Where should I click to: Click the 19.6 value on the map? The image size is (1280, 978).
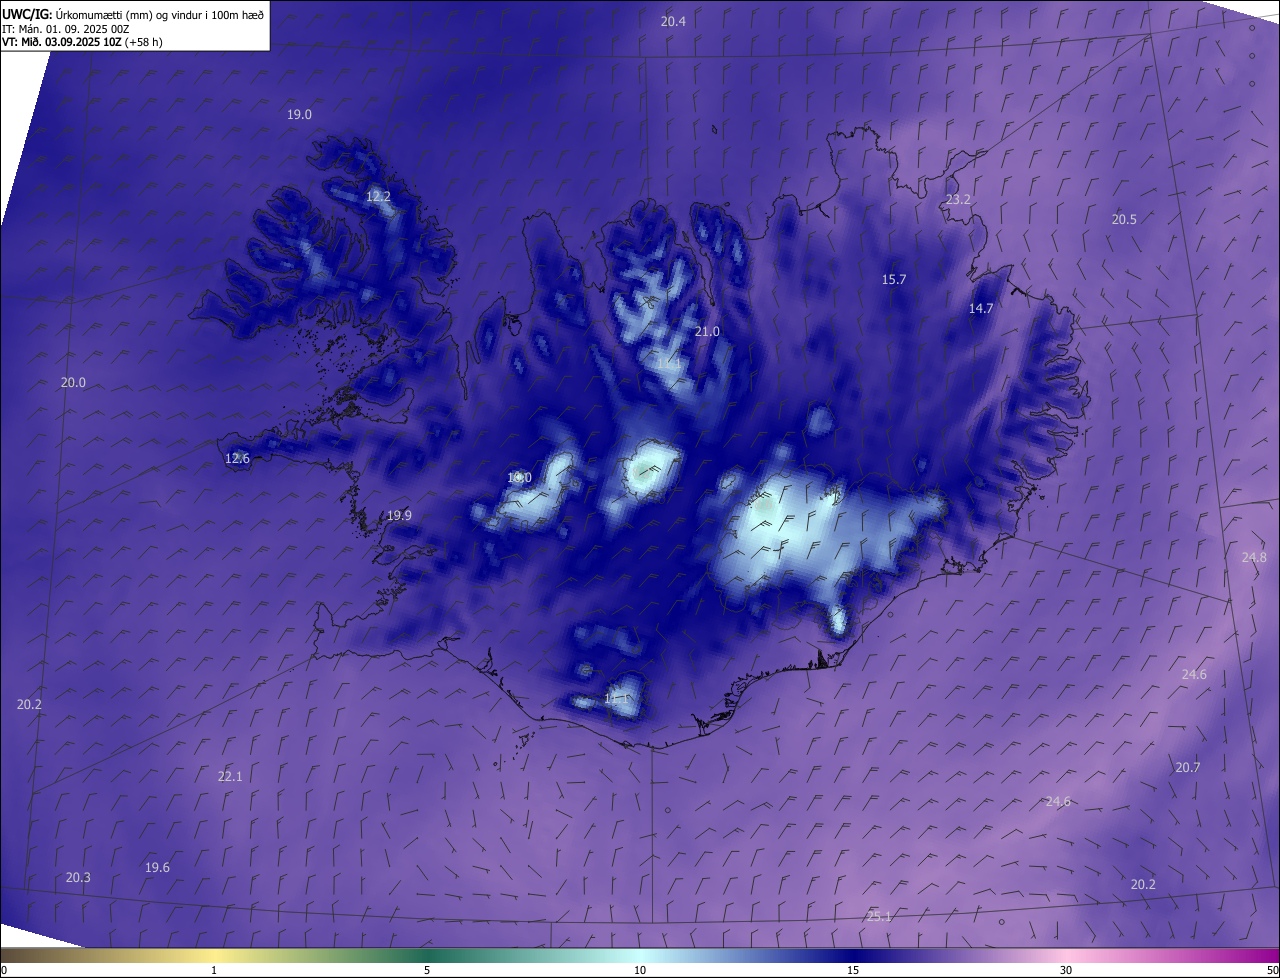pyautogui.click(x=157, y=867)
